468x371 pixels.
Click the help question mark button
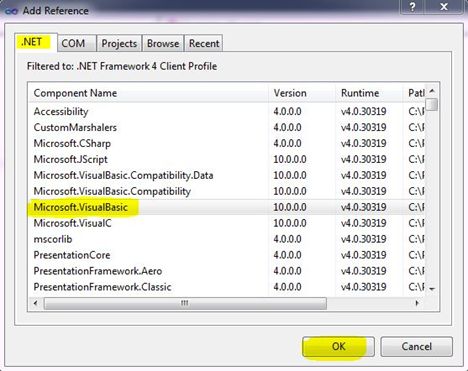pyautogui.click(x=412, y=6)
